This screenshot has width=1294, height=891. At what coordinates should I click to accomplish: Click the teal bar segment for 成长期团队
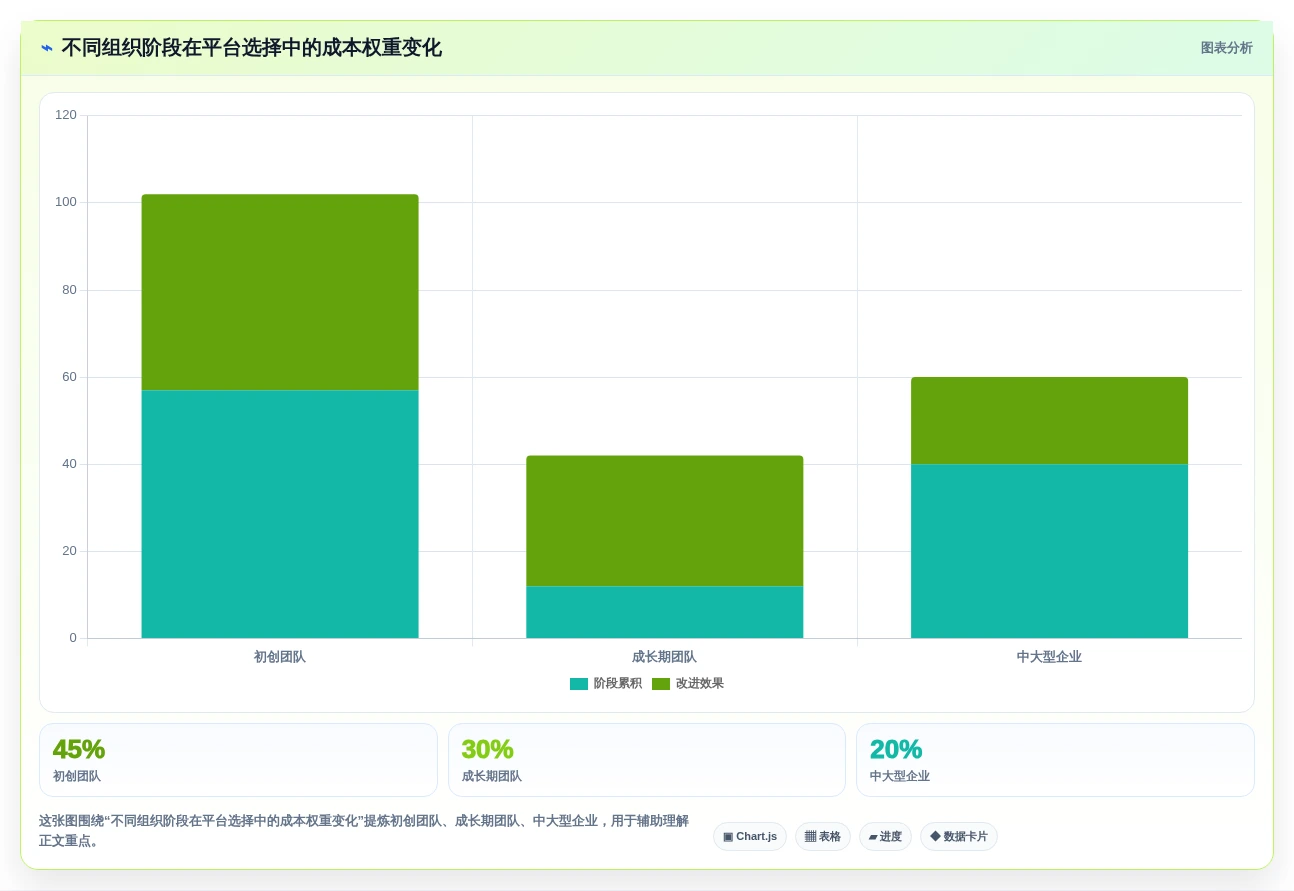pyautogui.click(x=664, y=612)
